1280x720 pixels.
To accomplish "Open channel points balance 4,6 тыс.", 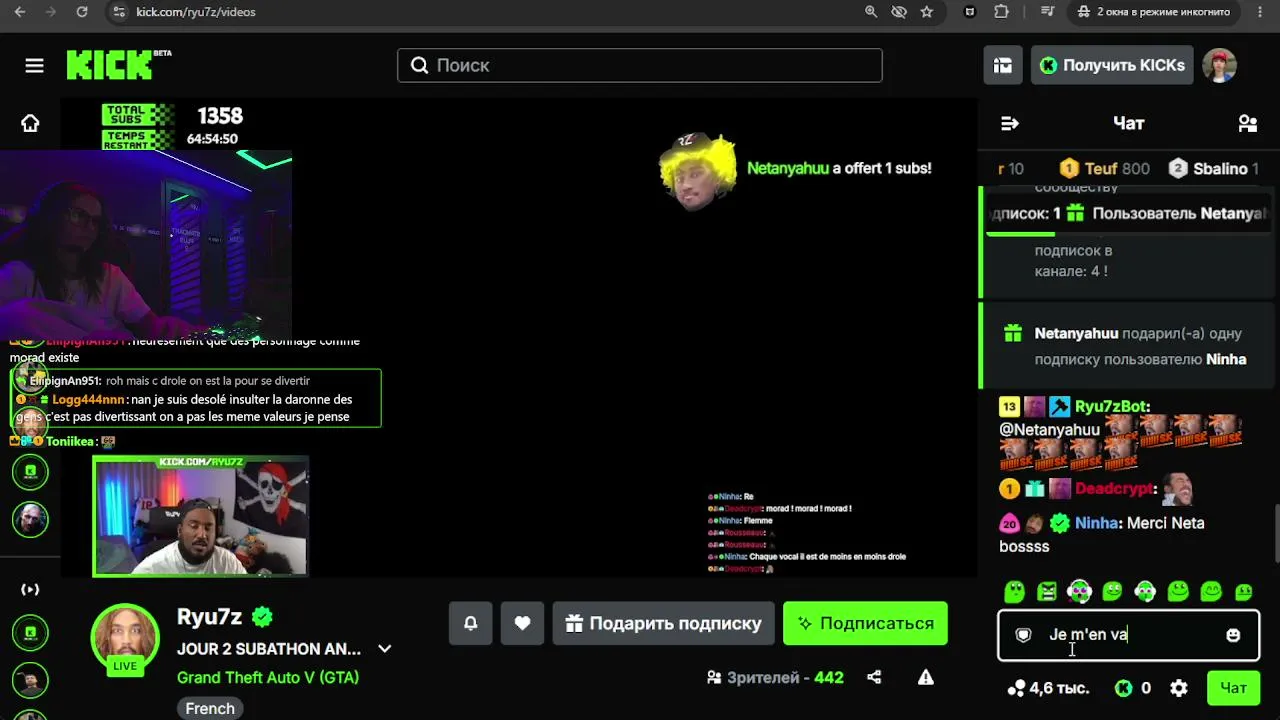I will pyautogui.click(x=1047, y=688).
